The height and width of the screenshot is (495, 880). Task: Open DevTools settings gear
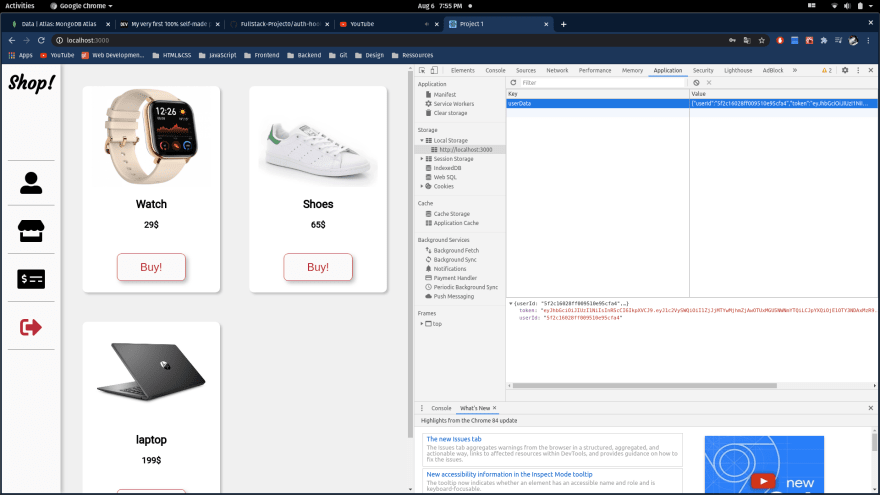click(845, 70)
